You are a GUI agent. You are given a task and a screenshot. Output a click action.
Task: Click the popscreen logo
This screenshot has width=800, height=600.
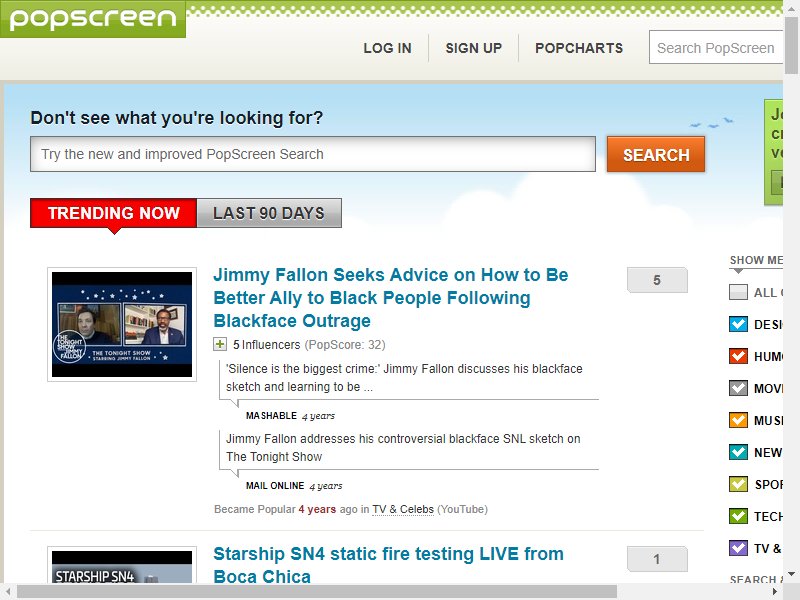point(93,18)
